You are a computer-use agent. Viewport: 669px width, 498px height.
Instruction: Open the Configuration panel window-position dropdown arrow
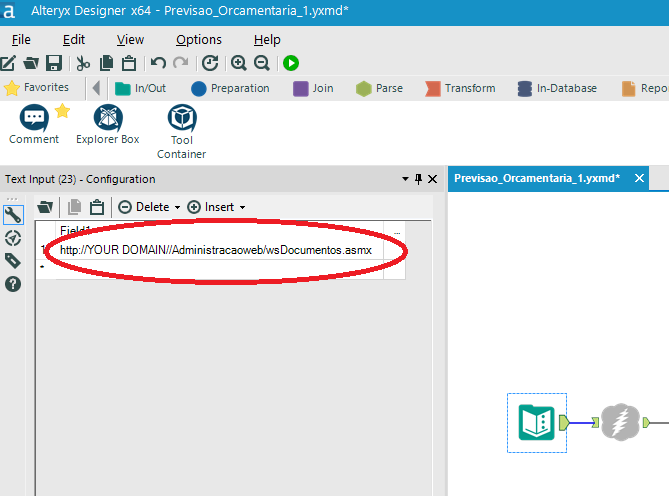point(405,179)
